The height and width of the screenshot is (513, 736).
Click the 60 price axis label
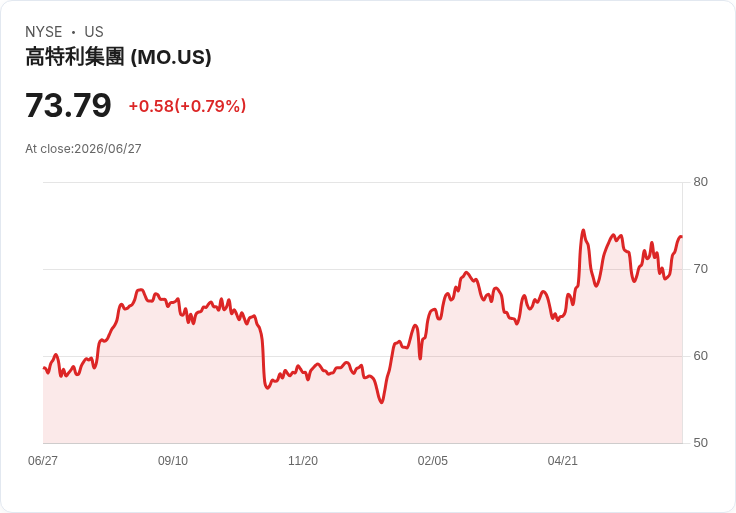pos(700,356)
